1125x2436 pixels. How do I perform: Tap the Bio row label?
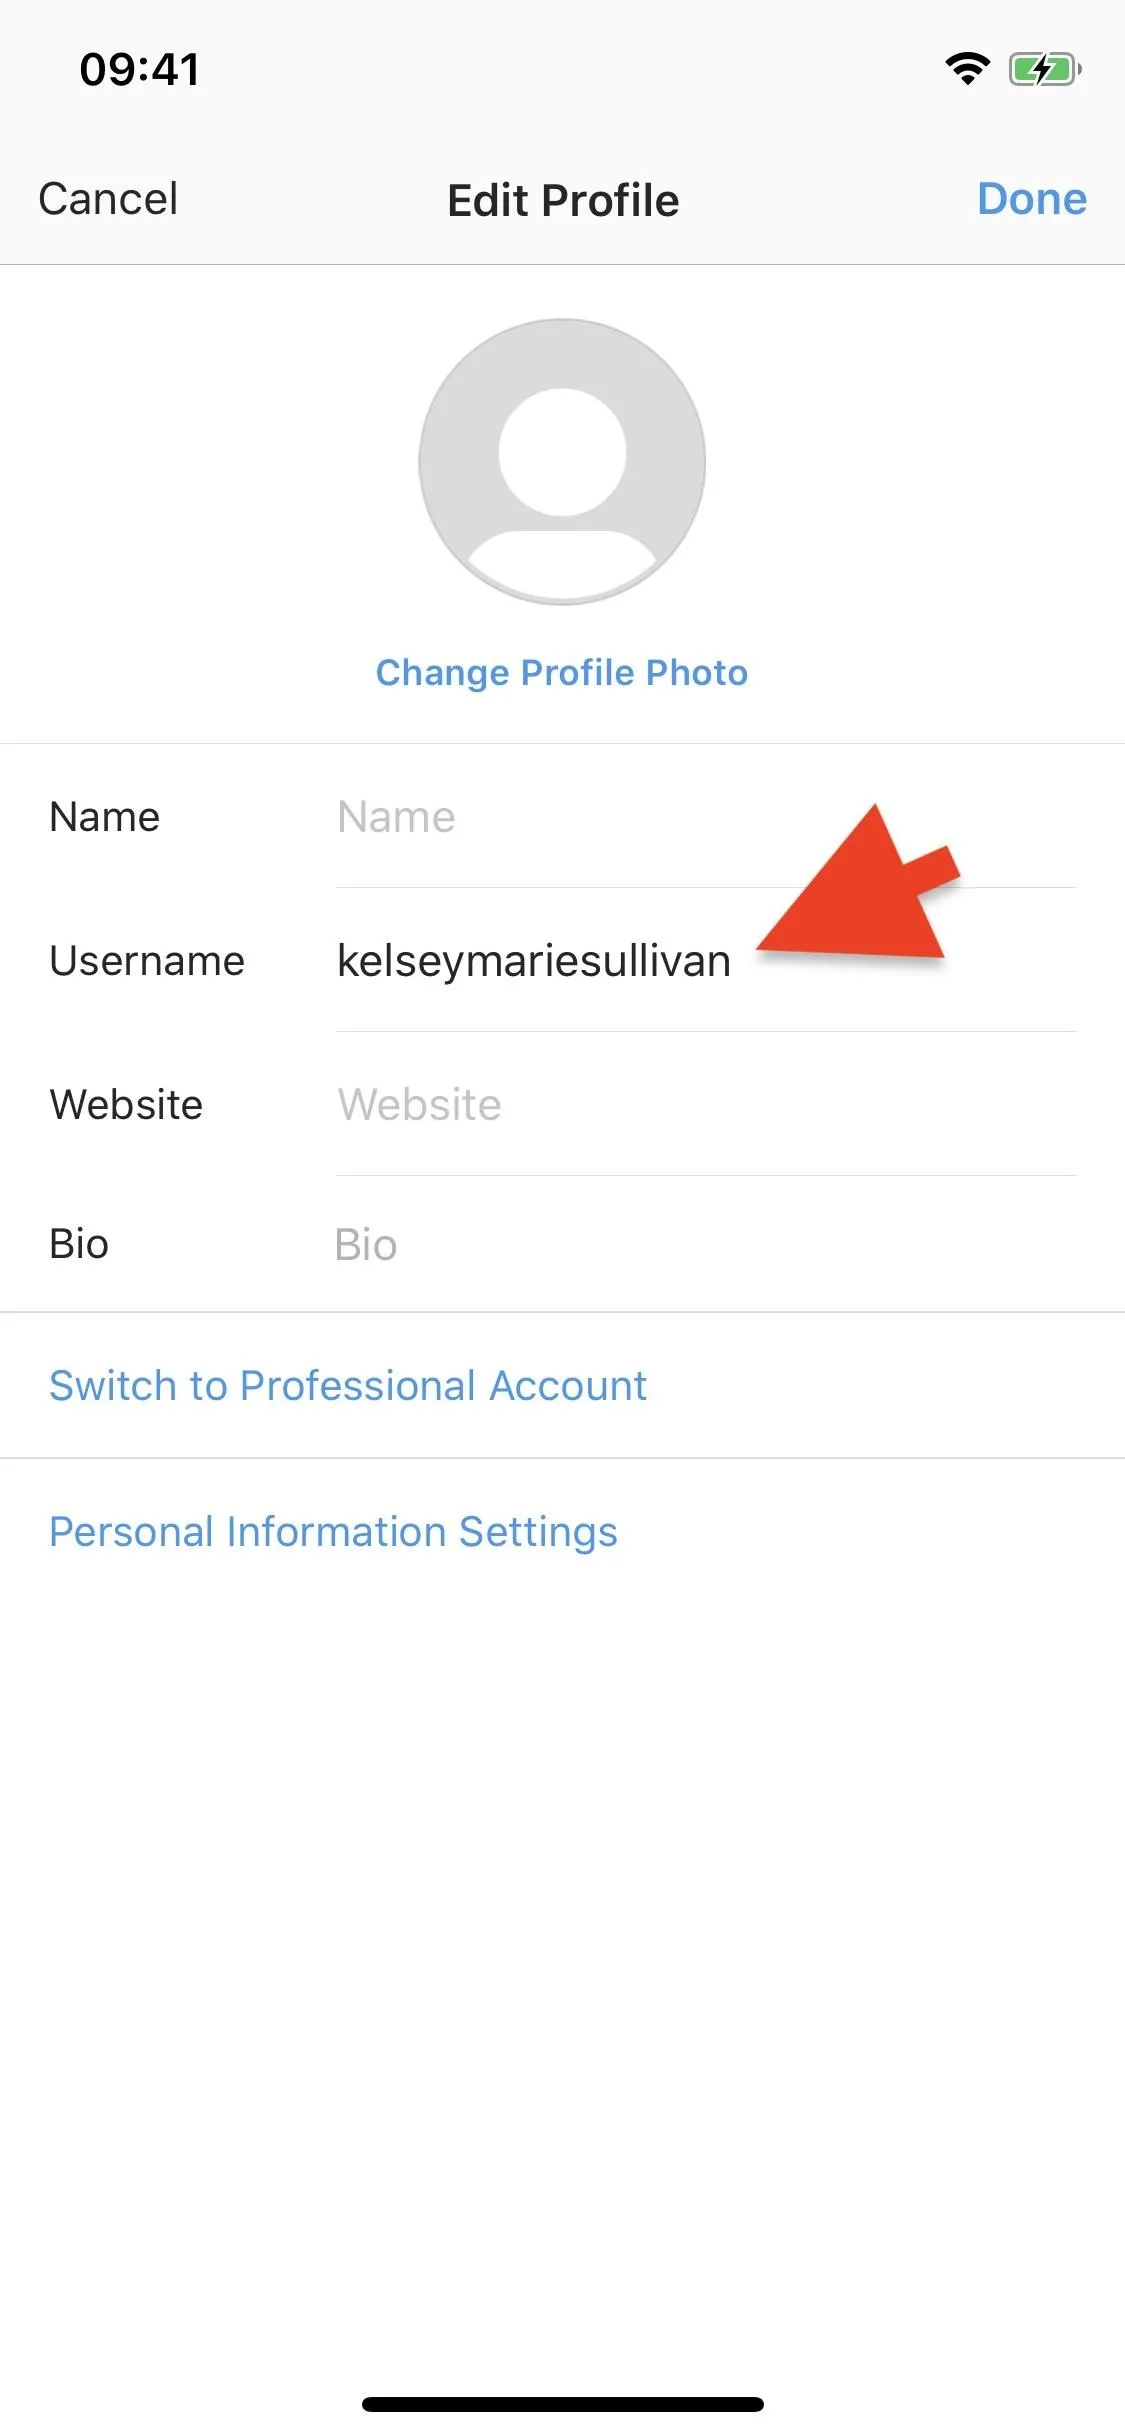point(79,1245)
